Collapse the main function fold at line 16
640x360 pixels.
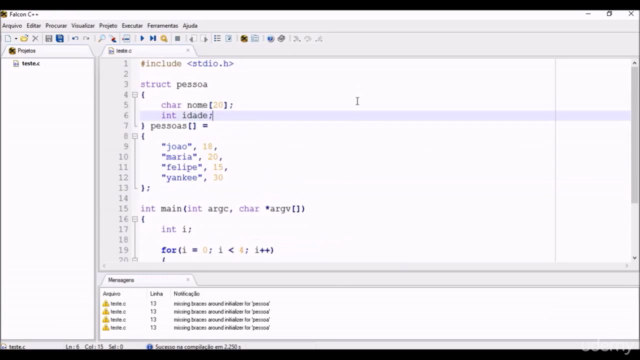pyautogui.click(x=135, y=219)
